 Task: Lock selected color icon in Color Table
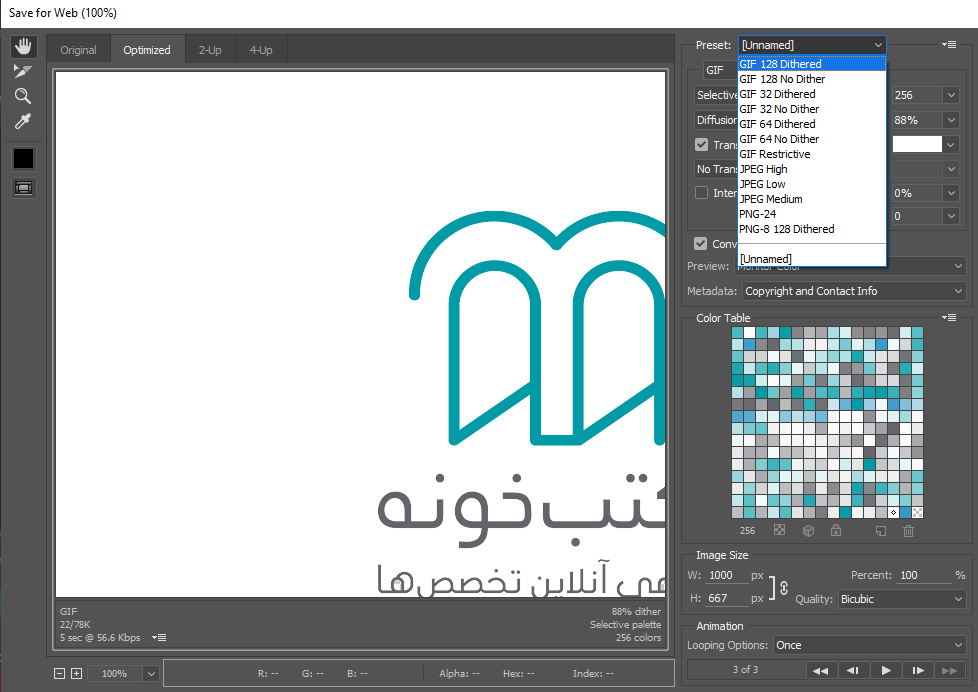(x=836, y=530)
